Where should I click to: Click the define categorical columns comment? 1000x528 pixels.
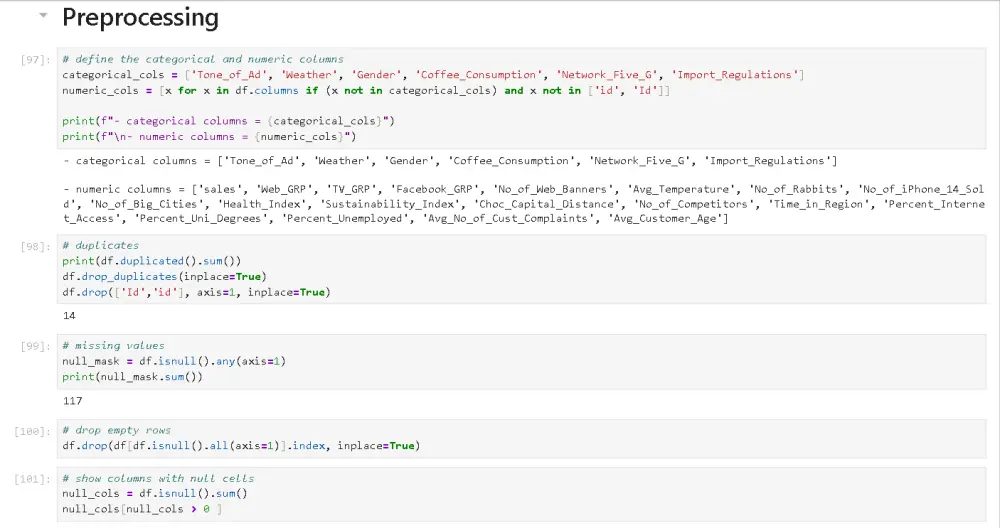tap(202, 59)
